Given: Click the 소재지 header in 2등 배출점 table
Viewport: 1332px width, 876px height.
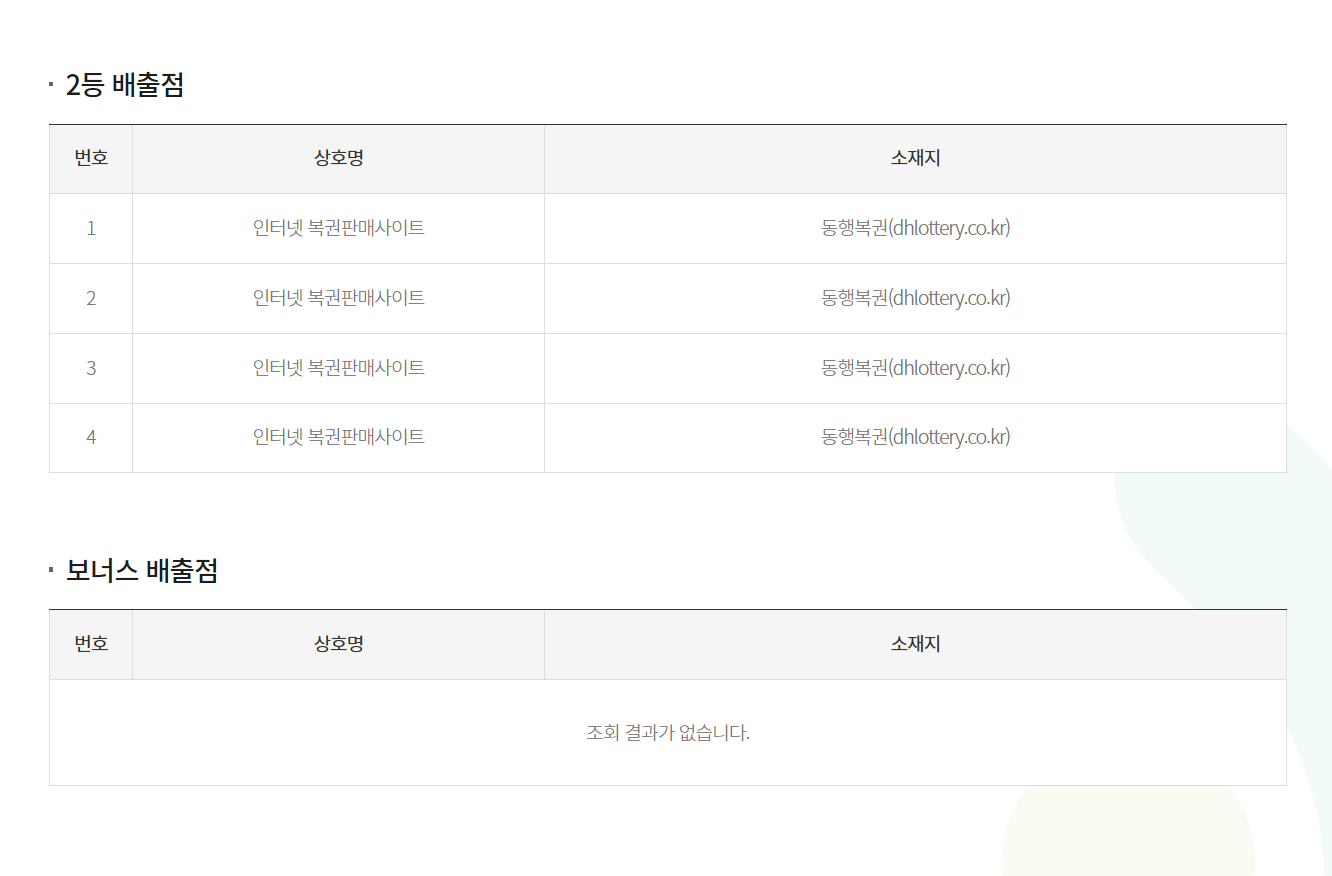Looking at the screenshot, I should pyautogui.click(x=916, y=158).
